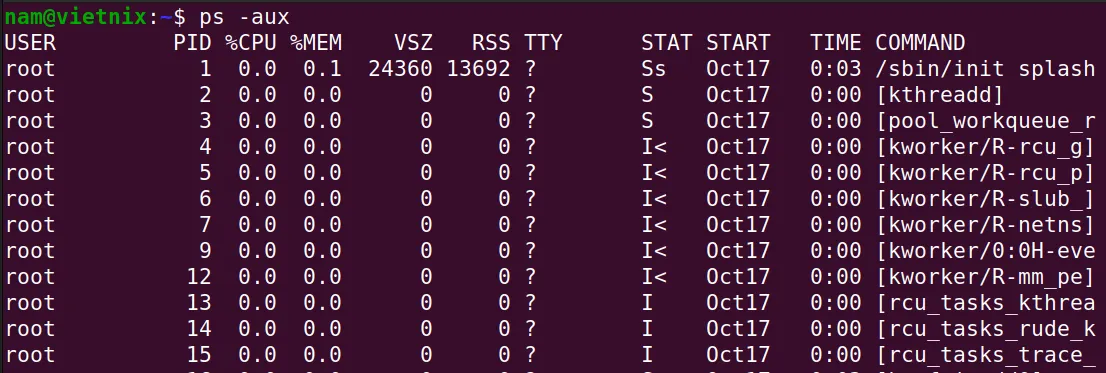Click PID 13 in the process list
The height and width of the screenshot is (373, 1106).
tap(199, 304)
